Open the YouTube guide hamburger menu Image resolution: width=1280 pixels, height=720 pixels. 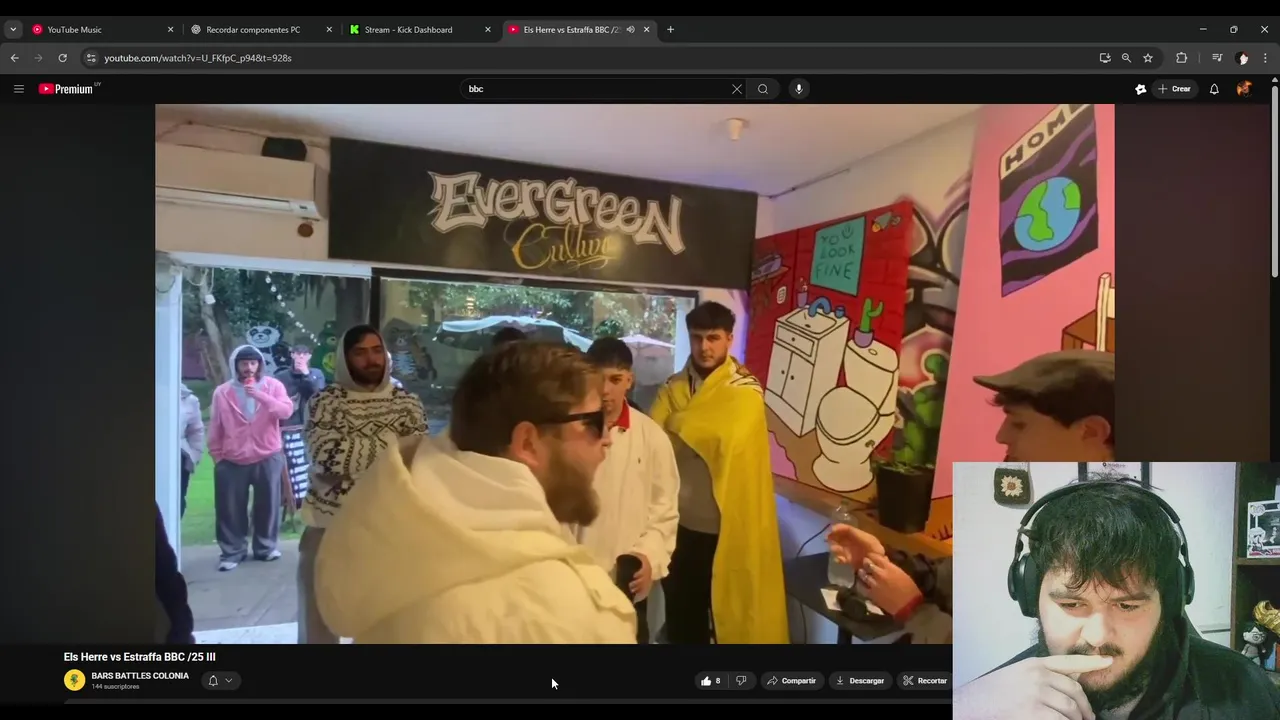pos(18,89)
